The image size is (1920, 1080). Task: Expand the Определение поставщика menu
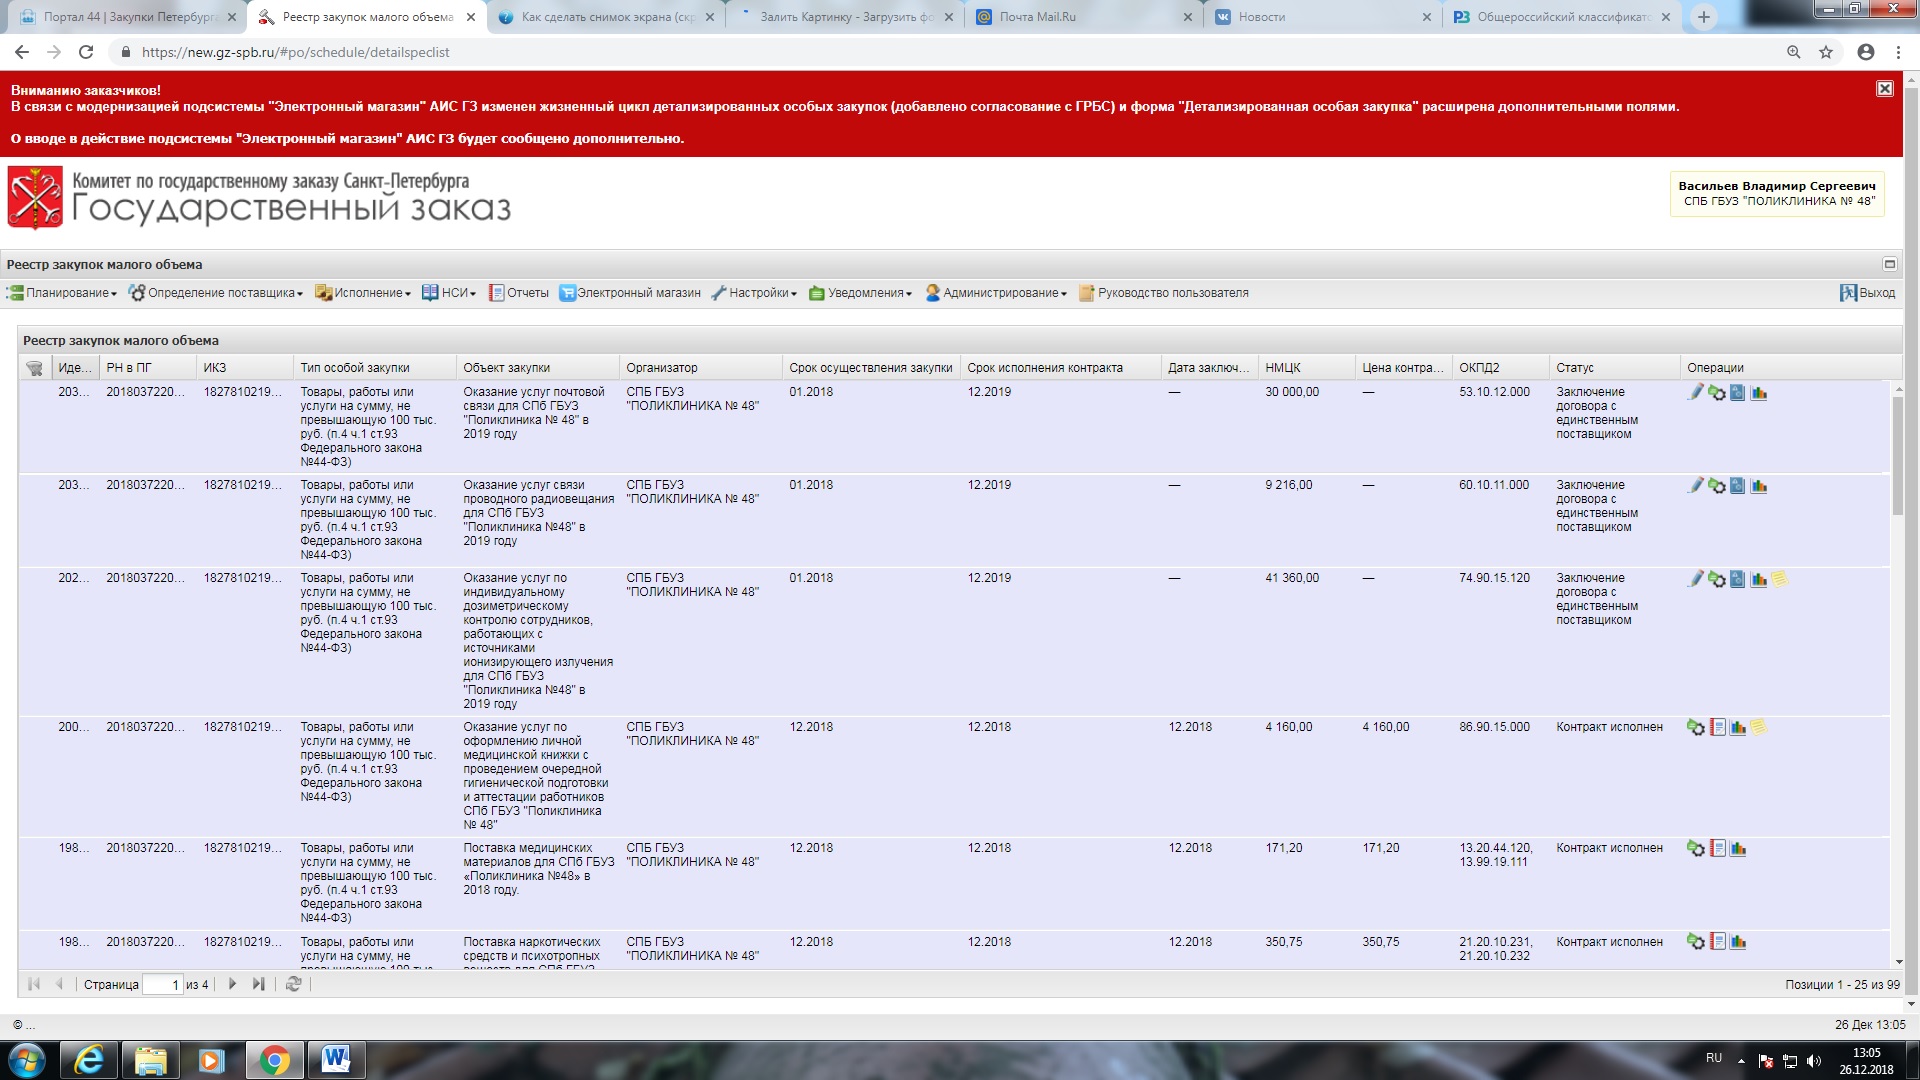tap(216, 293)
